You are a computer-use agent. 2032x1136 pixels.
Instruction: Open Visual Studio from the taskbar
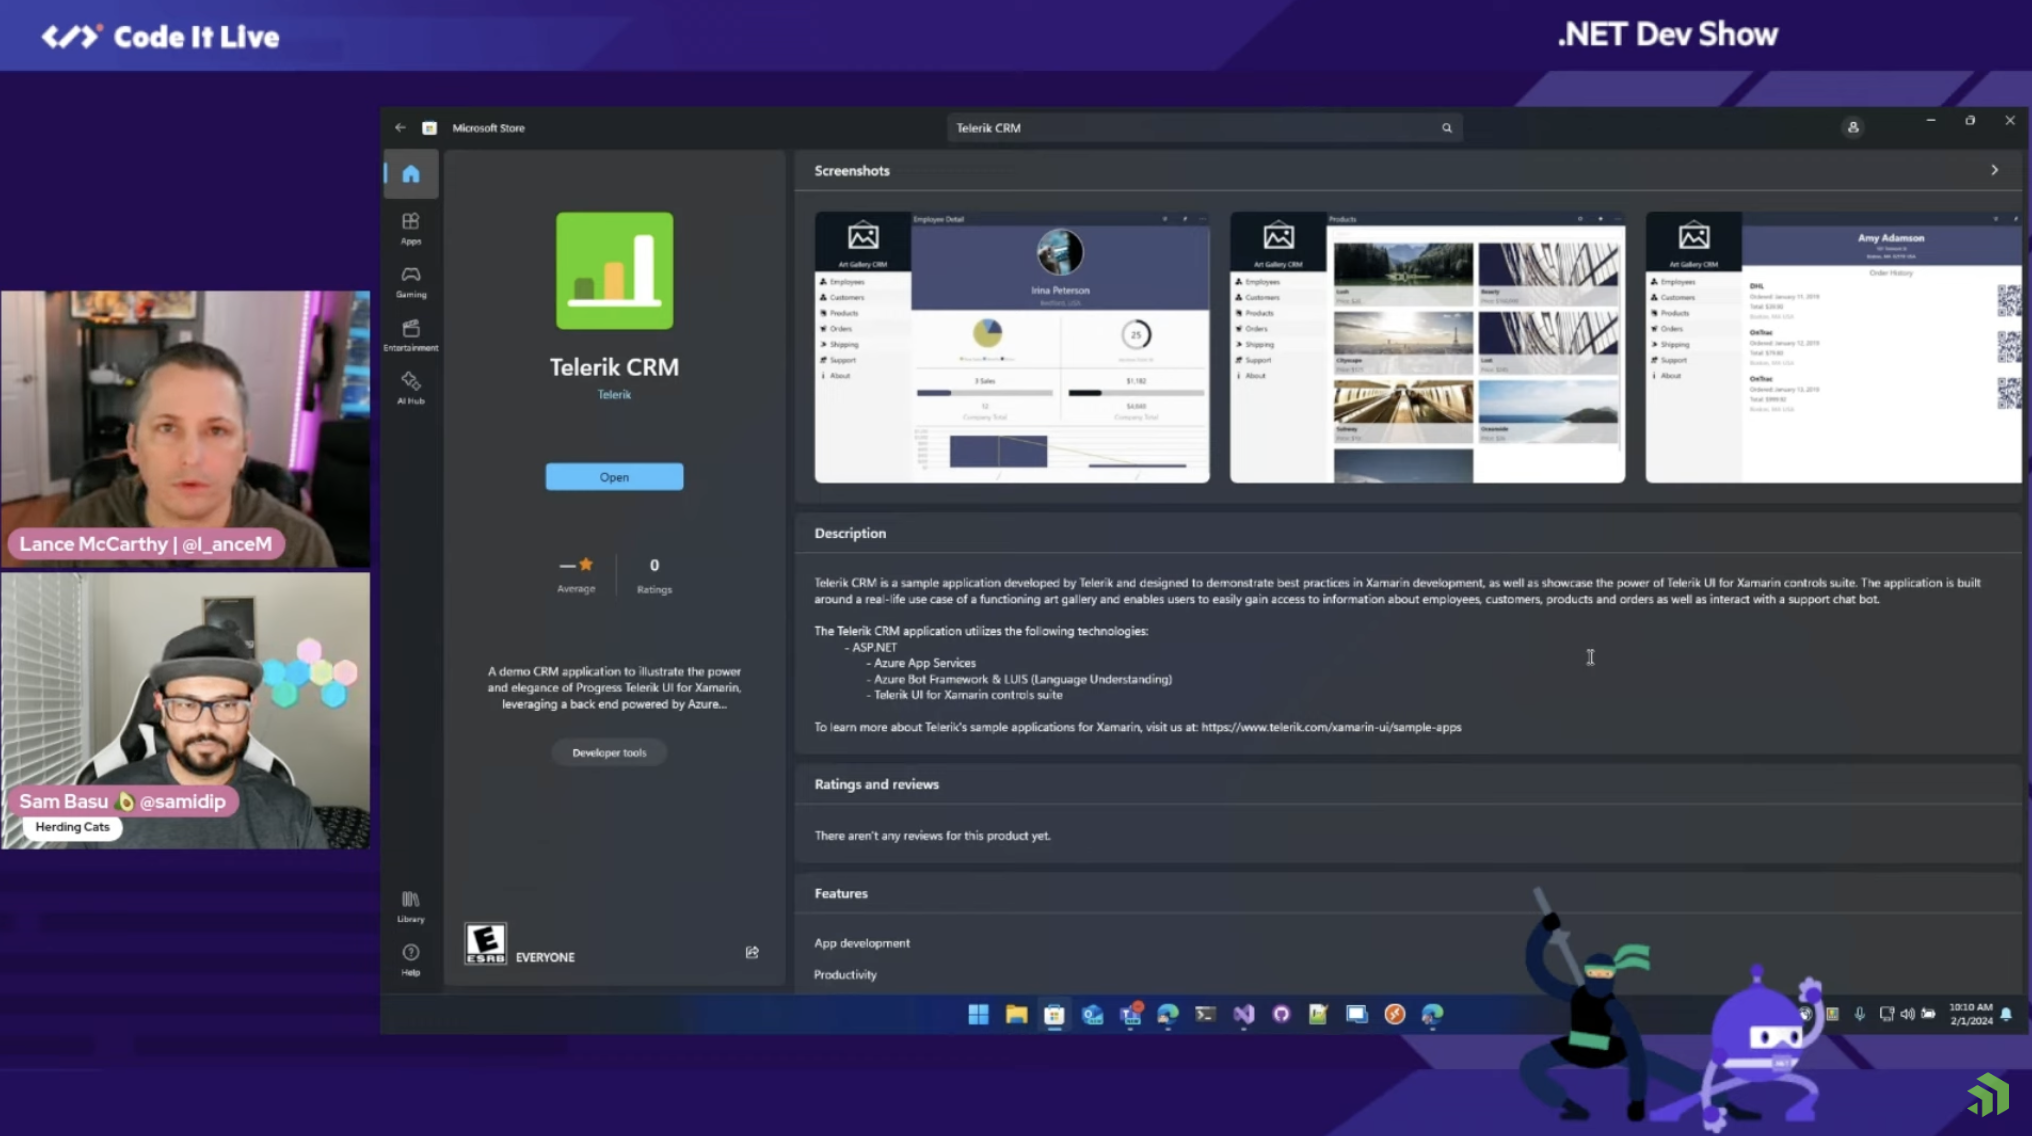coord(1243,1014)
